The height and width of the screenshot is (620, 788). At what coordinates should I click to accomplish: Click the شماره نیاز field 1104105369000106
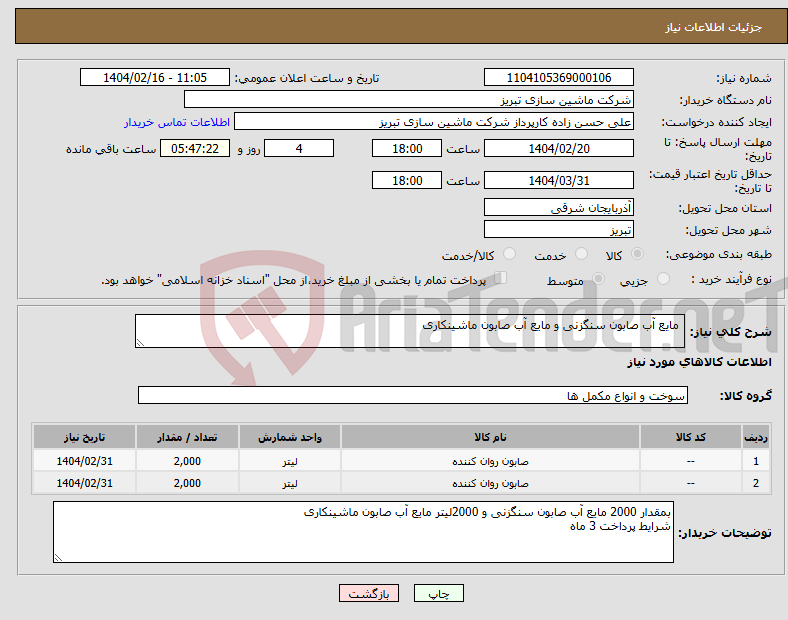point(559,77)
